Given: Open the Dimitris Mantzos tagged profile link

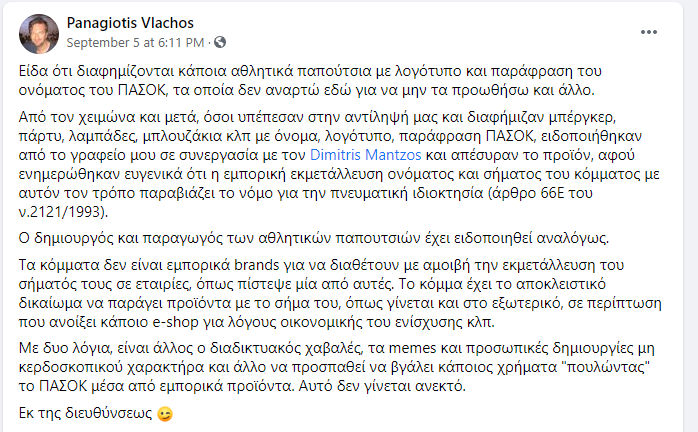Looking at the screenshot, I should pos(365,155).
